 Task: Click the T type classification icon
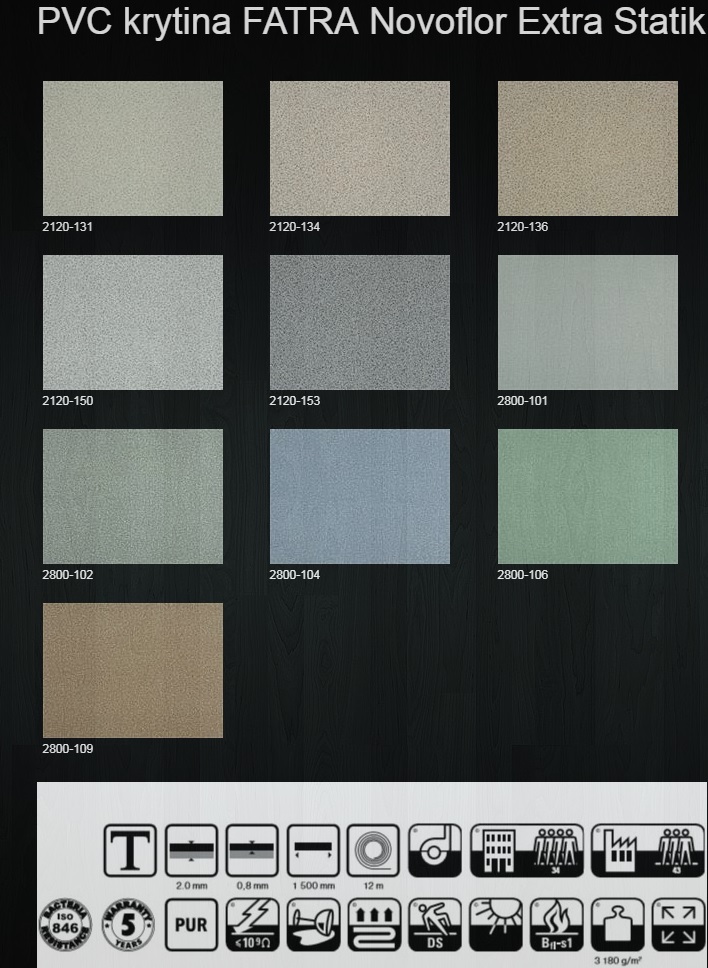point(130,850)
